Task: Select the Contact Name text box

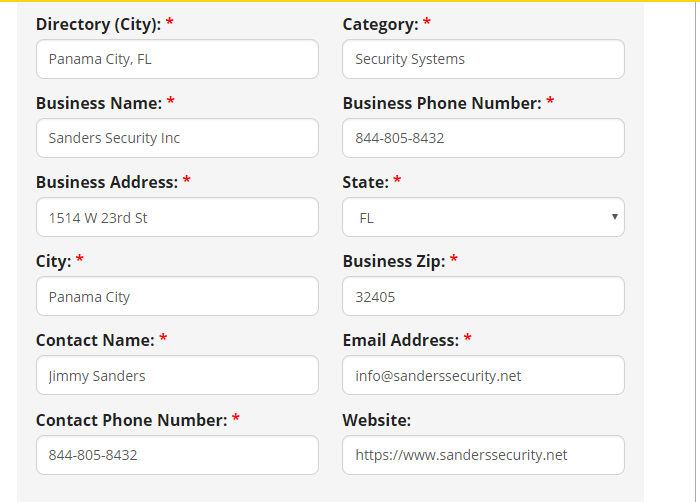Action: (x=177, y=376)
